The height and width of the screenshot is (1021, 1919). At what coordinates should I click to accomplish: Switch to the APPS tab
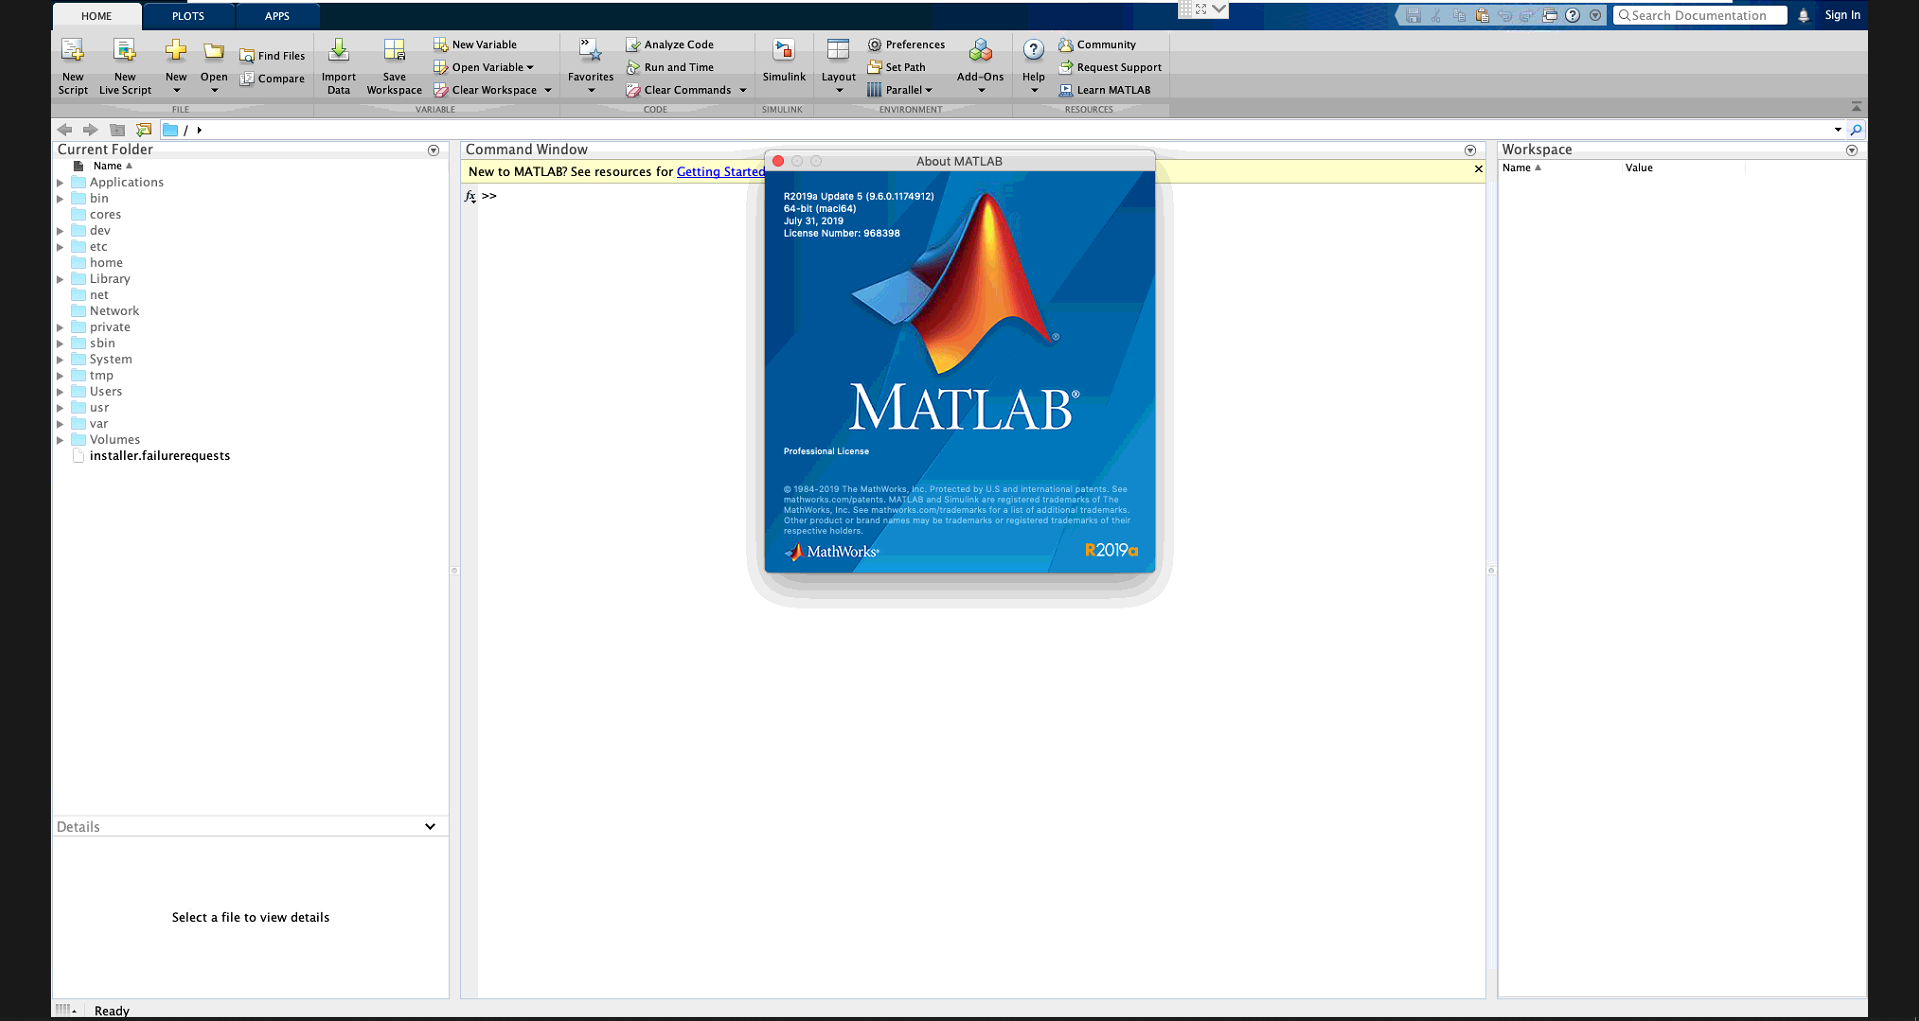[277, 16]
